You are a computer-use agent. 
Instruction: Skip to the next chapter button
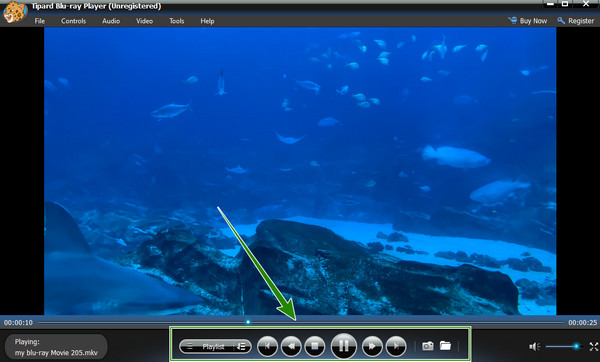click(x=396, y=346)
